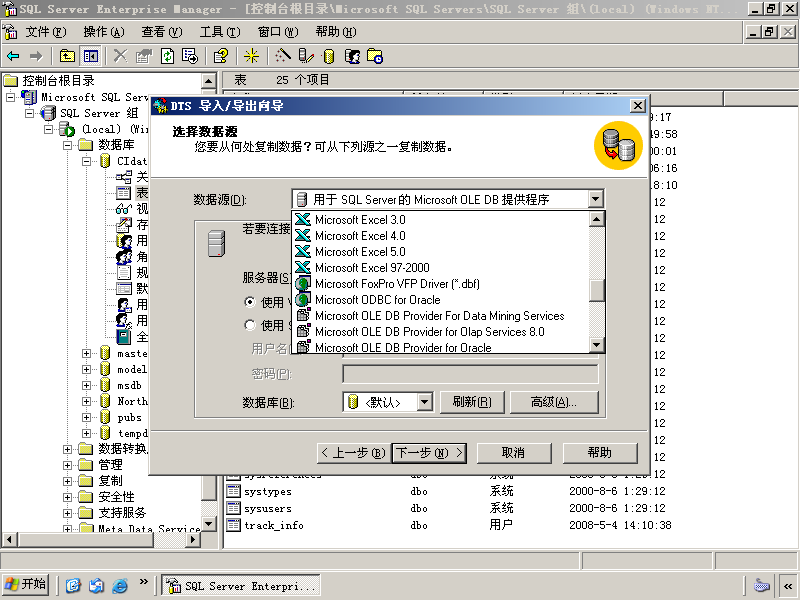
Task: Click the New yellow star toolbar icon
Action: (x=251, y=56)
